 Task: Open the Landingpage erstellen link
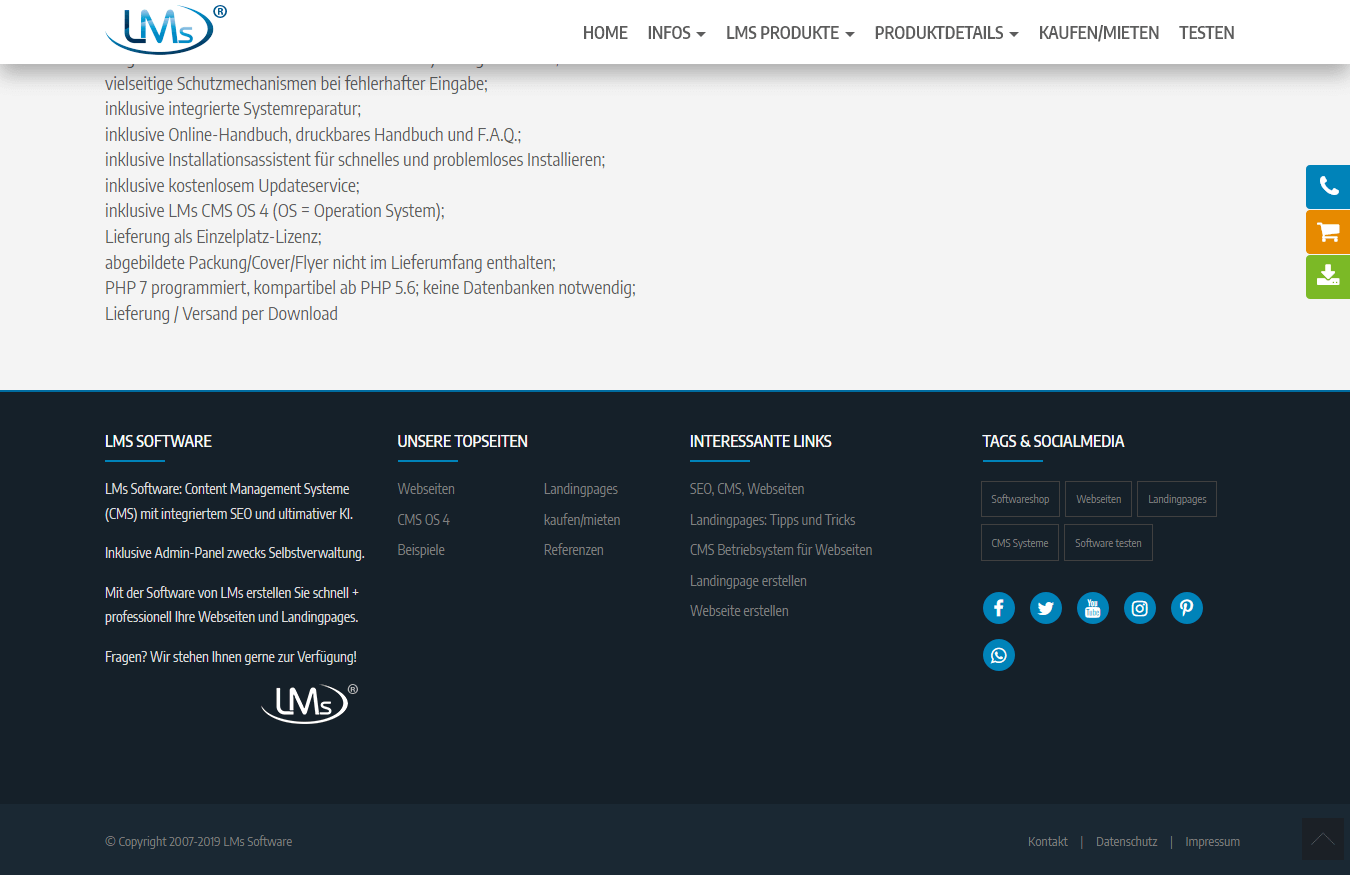click(x=748, y=581)
